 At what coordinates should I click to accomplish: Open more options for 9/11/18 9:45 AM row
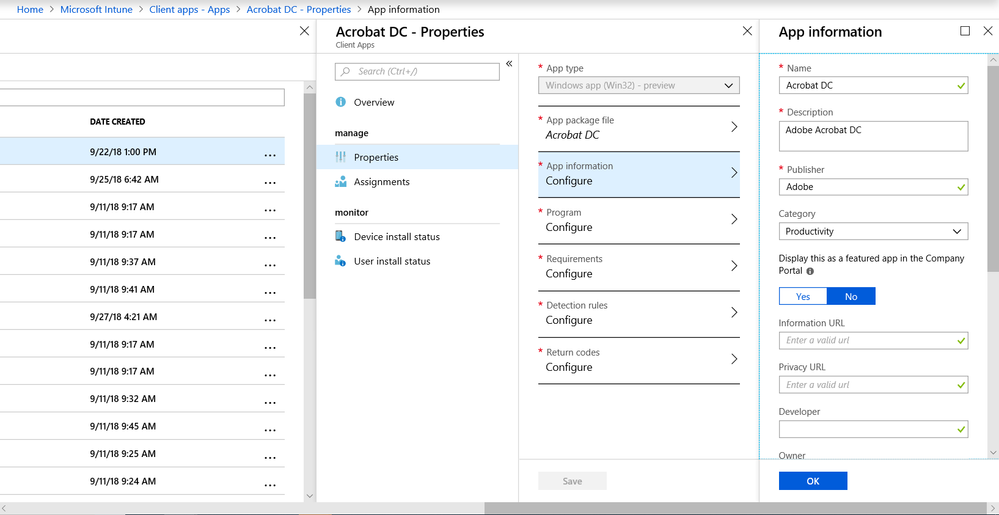[x=270, y=429]
